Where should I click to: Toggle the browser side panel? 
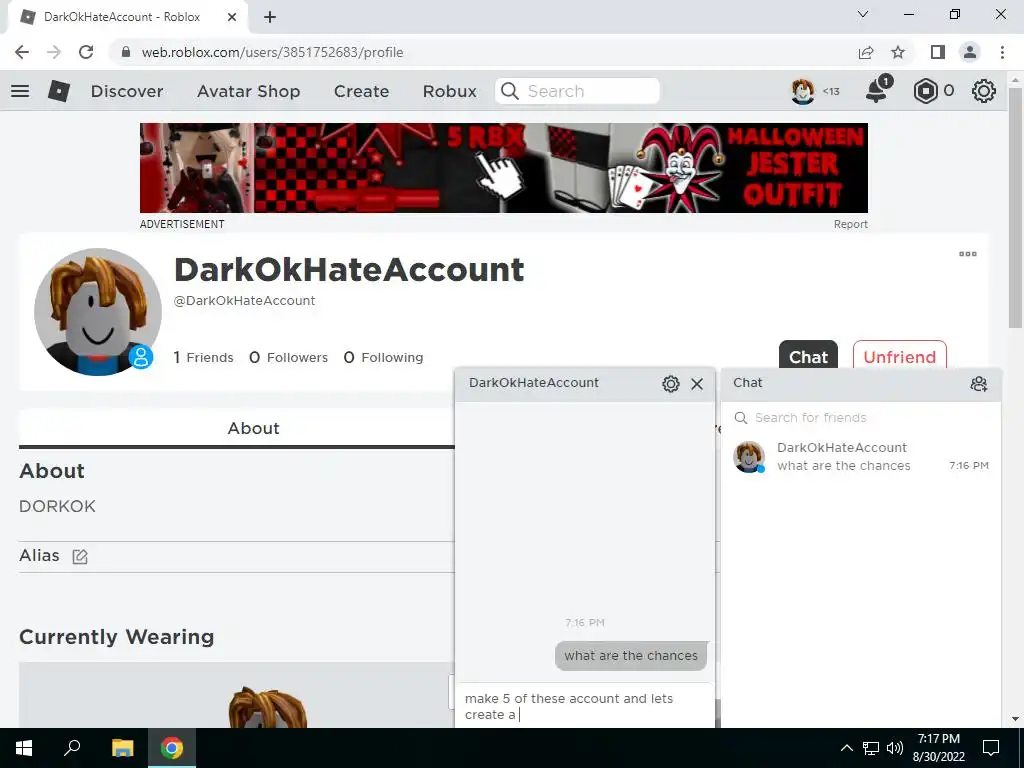click(x=938, y=52)
